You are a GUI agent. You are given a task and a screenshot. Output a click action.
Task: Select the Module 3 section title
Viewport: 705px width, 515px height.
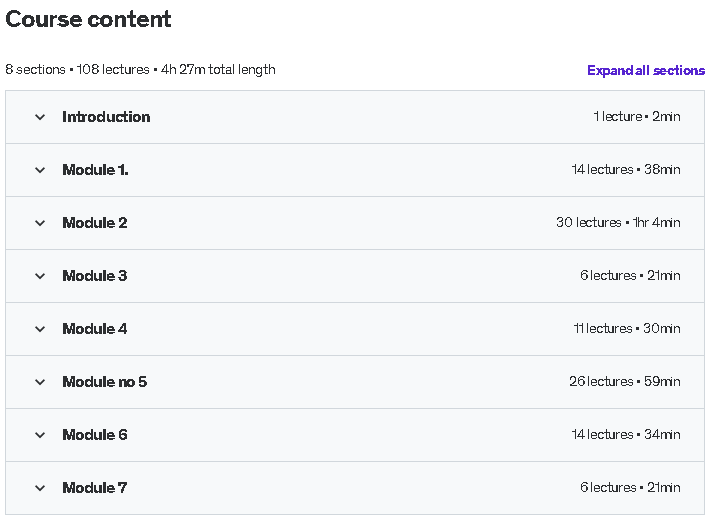(95, 276)
